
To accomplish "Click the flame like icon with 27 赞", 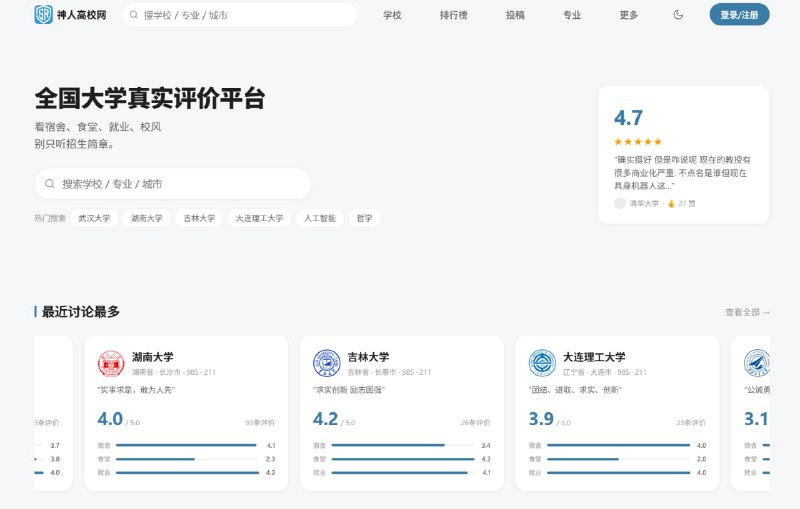I will tap(671, 203).
